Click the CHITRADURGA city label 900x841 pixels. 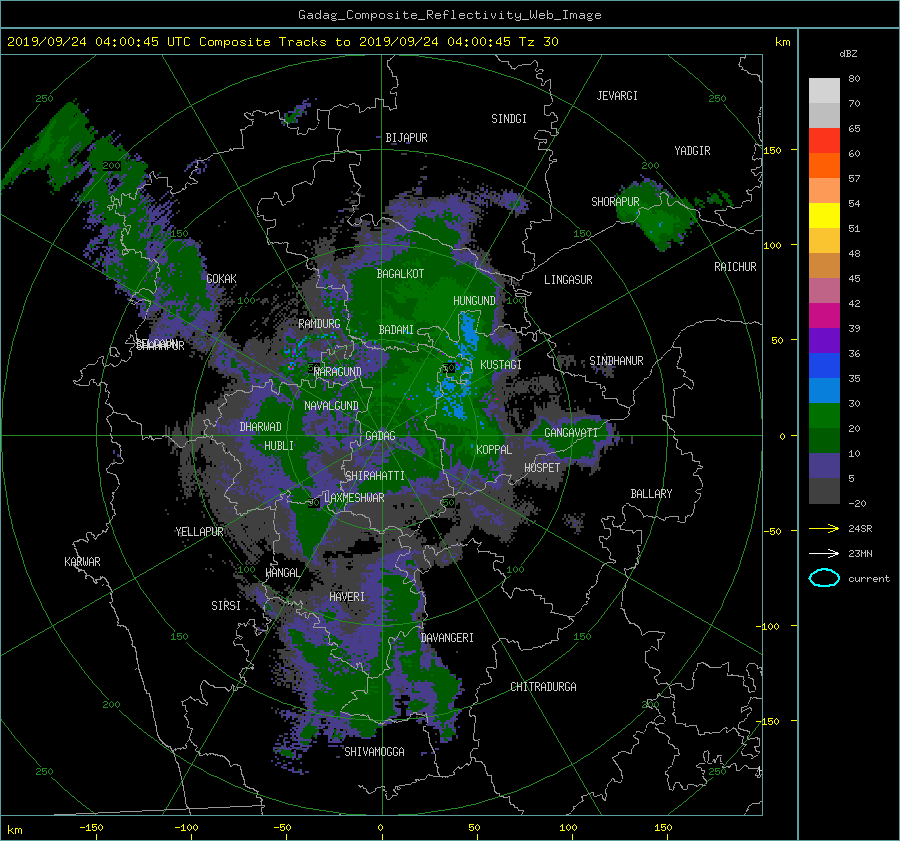[x=544, y=687]
